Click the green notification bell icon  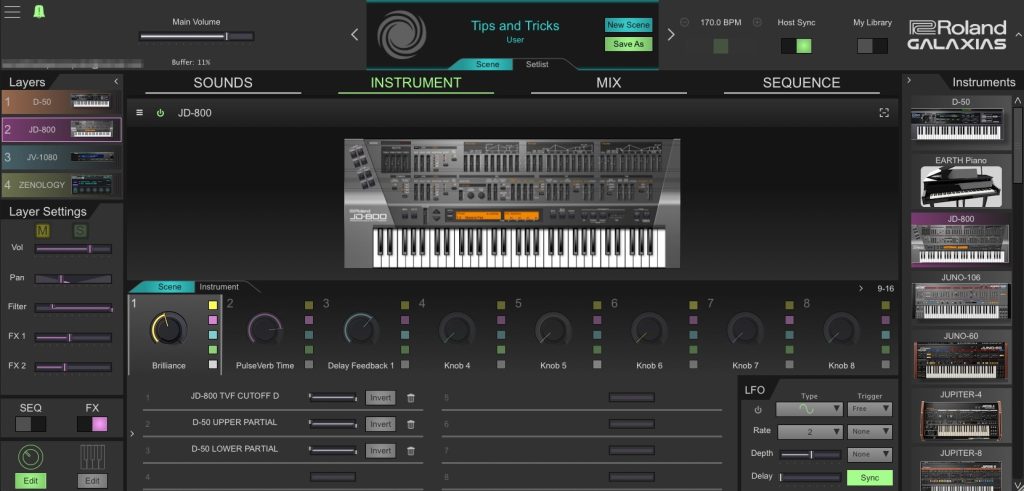coord(39,12)
